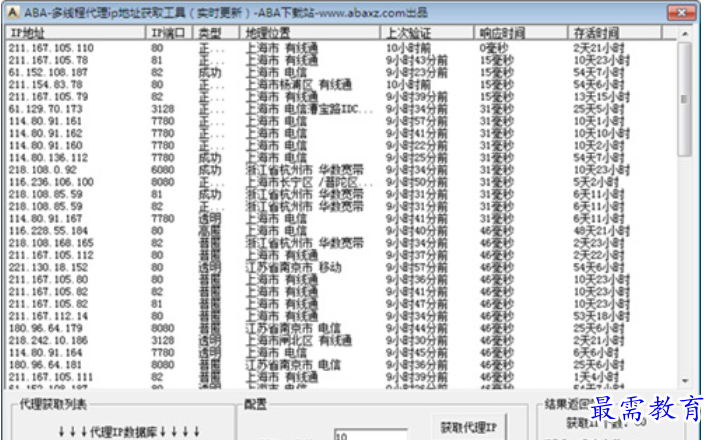The height and width of the screenshot is (440, 712).
Task: Select row with IP 116.228.55.184
Action: (341, 231)
